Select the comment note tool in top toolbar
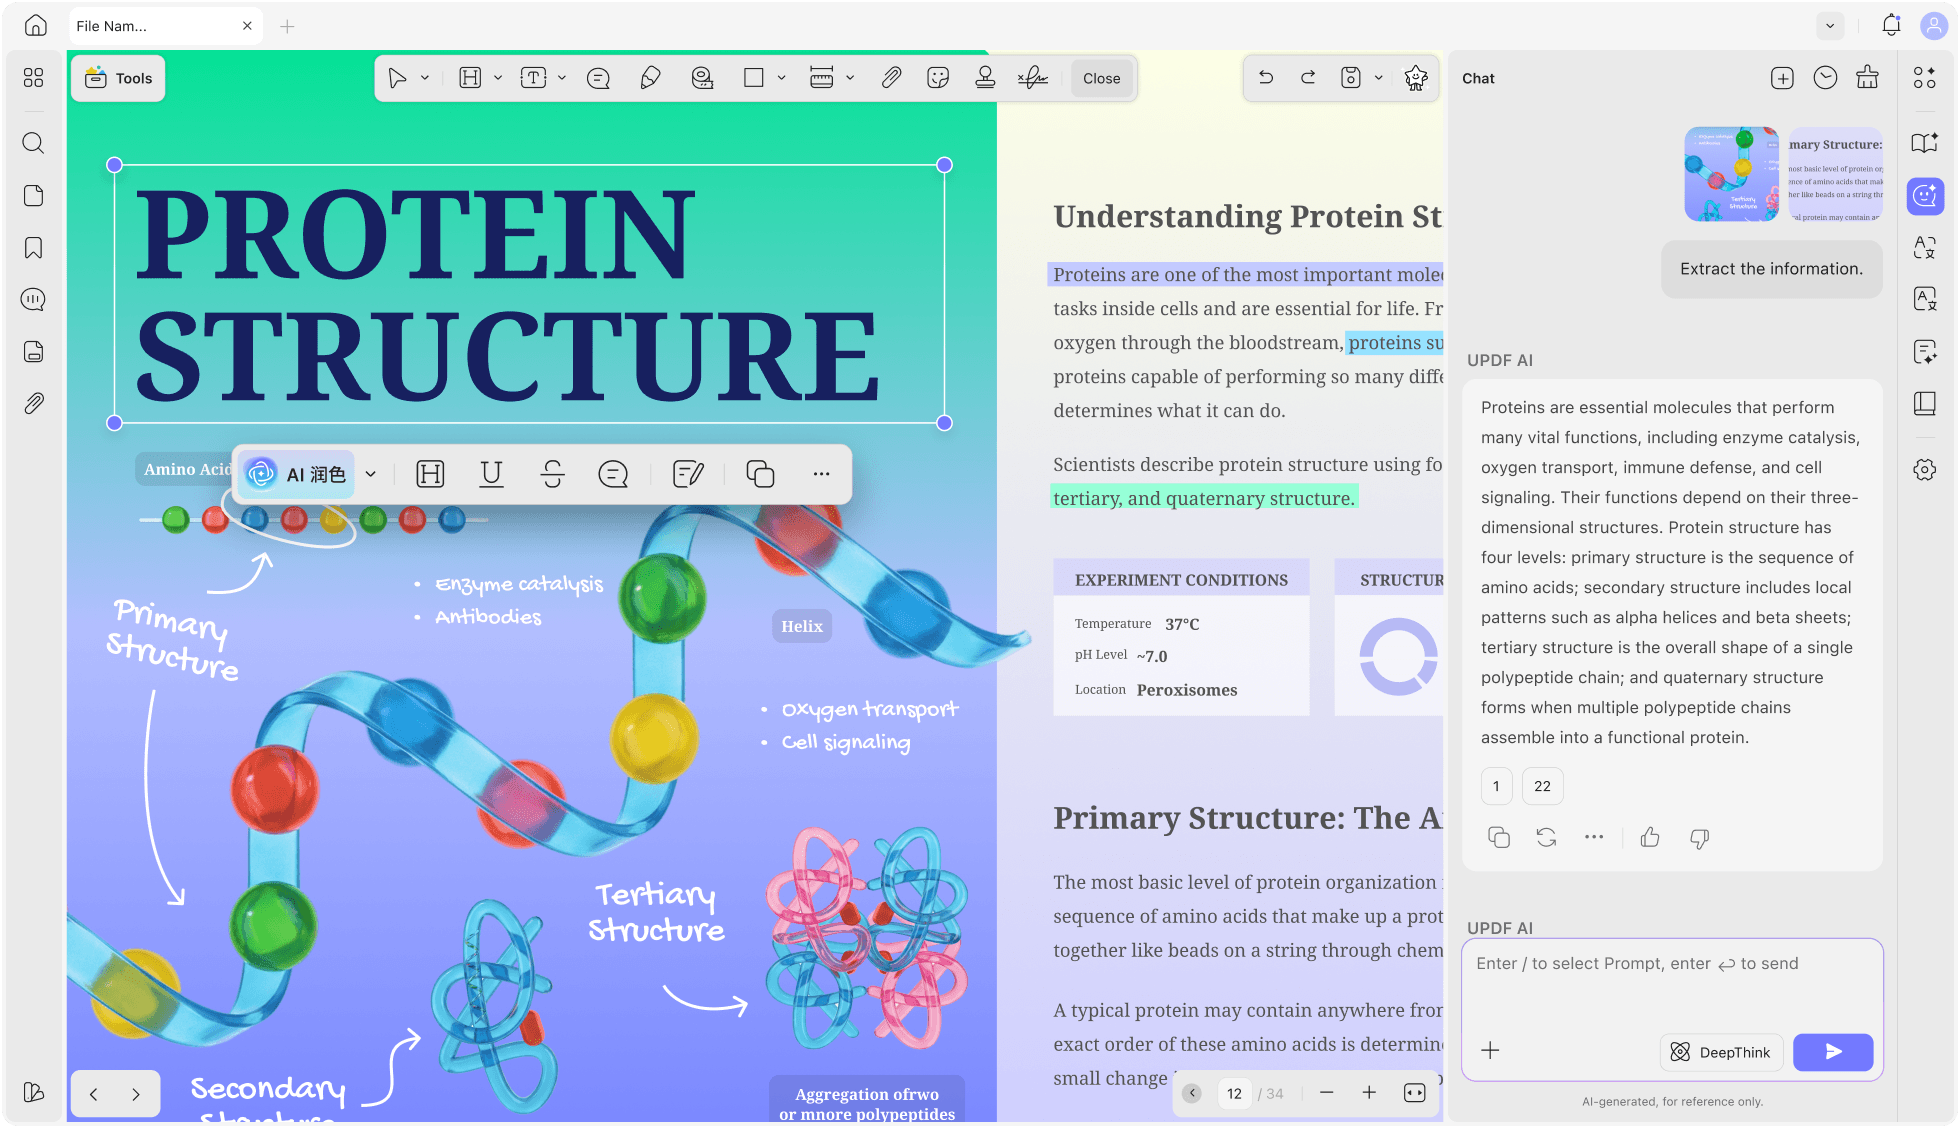Viewport: 1960px width, 1128px height. pos(598,78)
